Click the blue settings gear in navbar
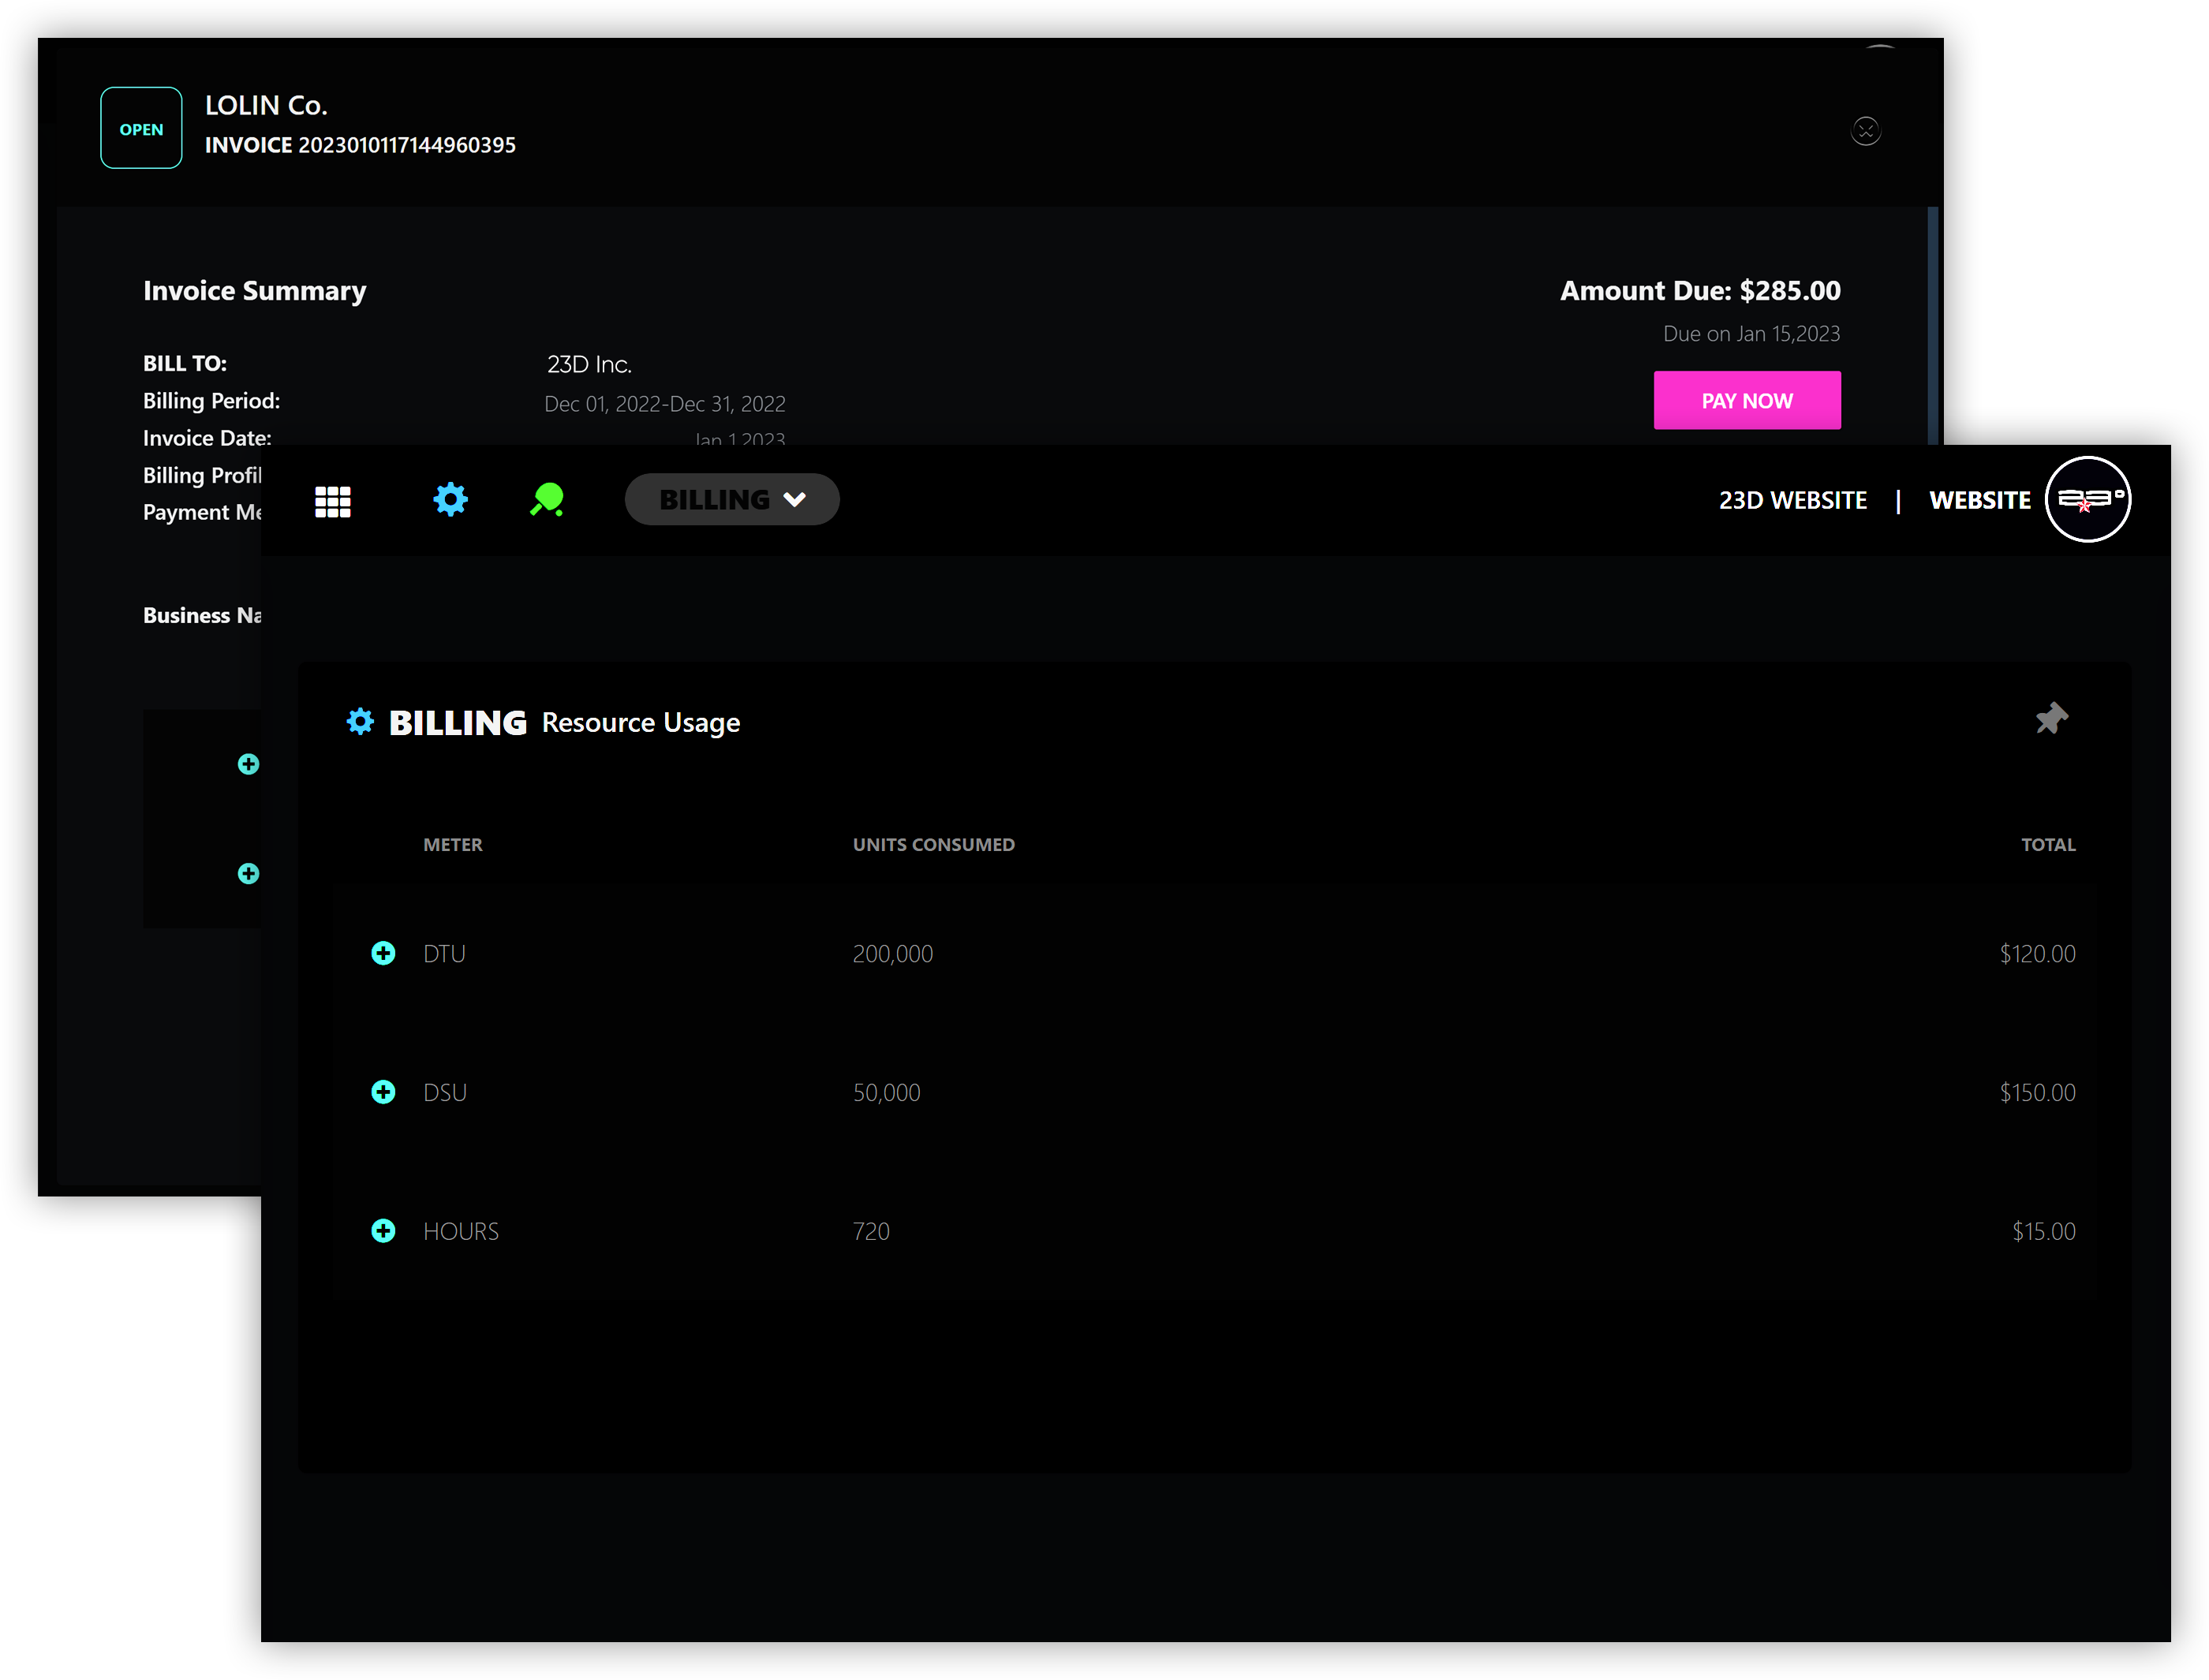2209x1680 pixels. [450, 499]
